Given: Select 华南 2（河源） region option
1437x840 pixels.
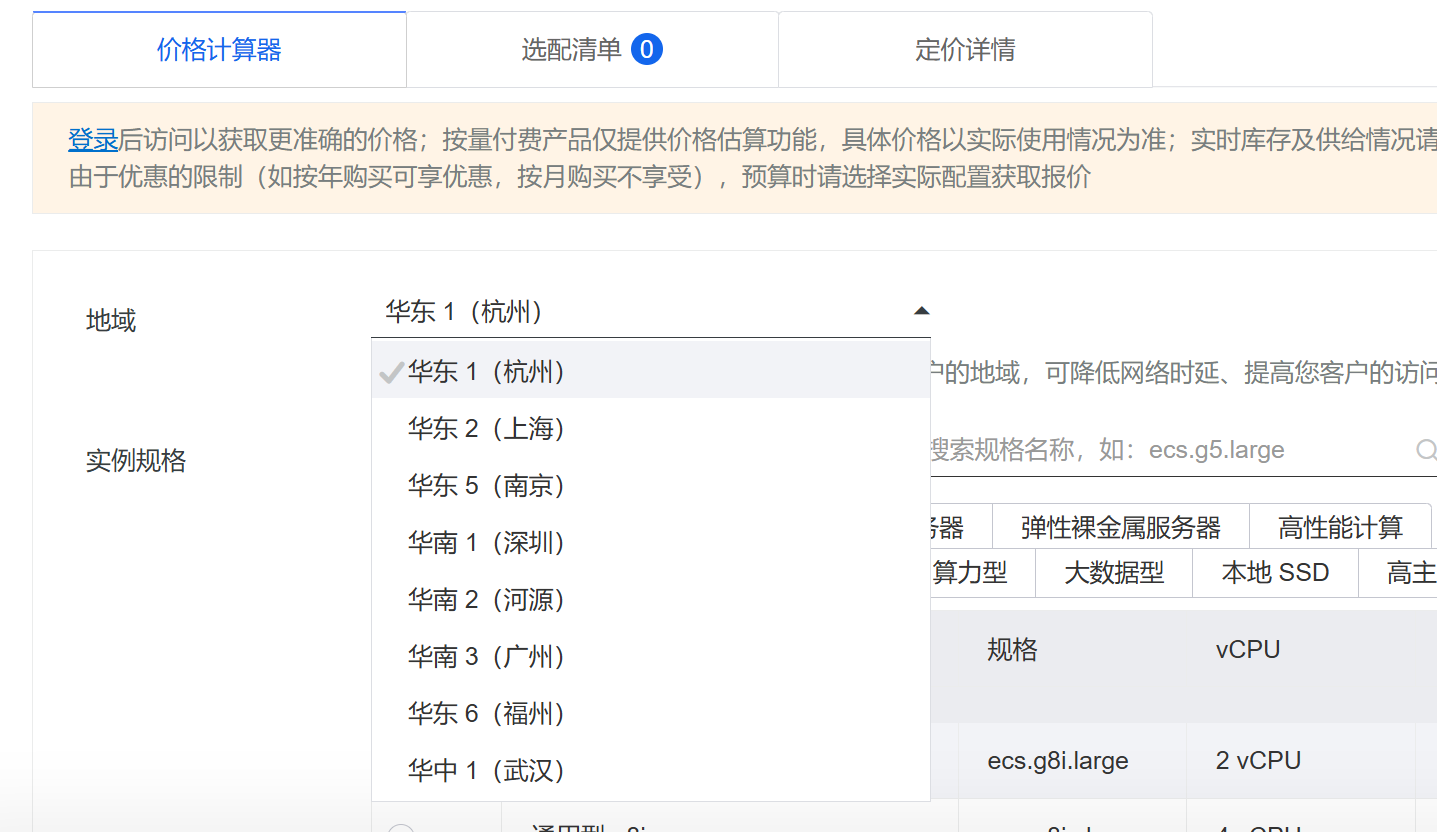Looking at the screenshot, I should [x=651, y=600].
